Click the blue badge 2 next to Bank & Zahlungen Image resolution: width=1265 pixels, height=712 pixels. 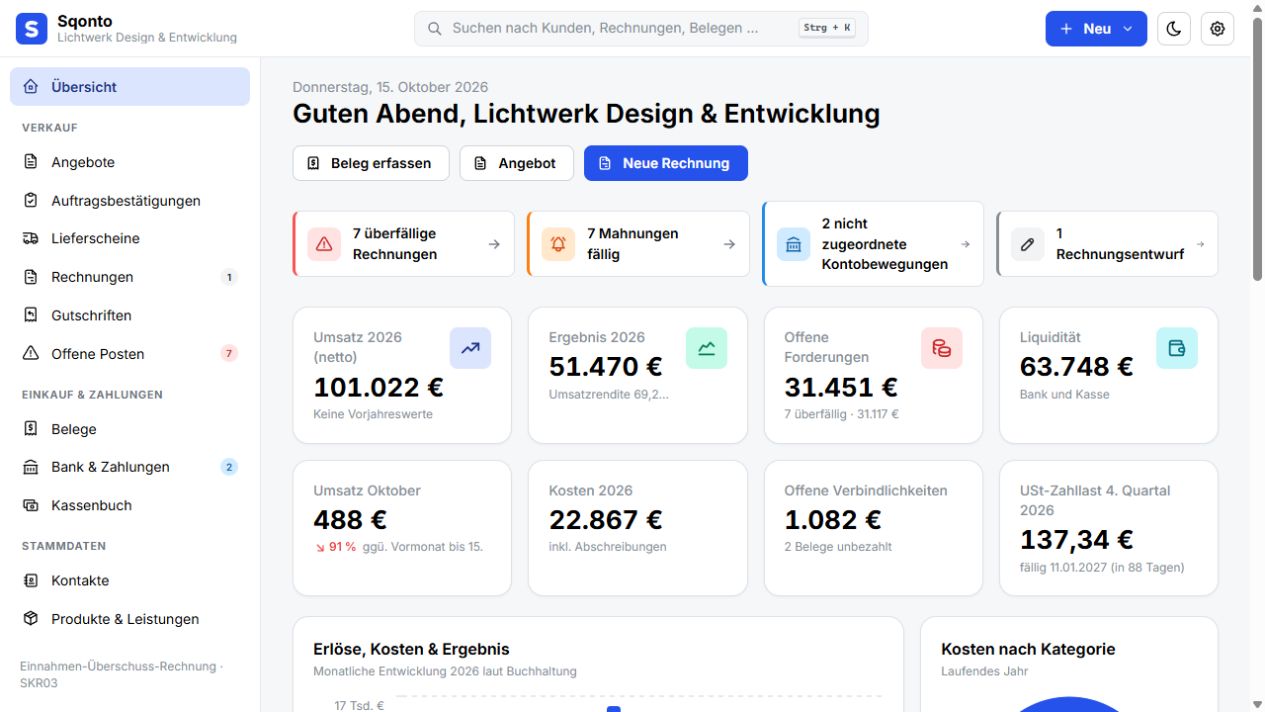pyautogui.click(x=229, y=467)
